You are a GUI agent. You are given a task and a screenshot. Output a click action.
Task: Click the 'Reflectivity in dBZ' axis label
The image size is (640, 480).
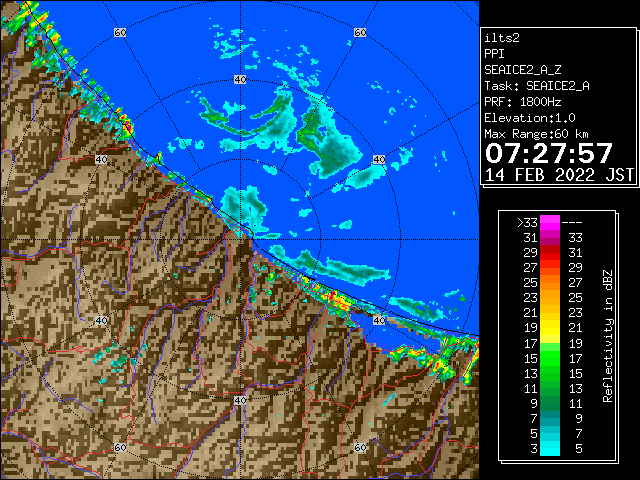point(607,336)
